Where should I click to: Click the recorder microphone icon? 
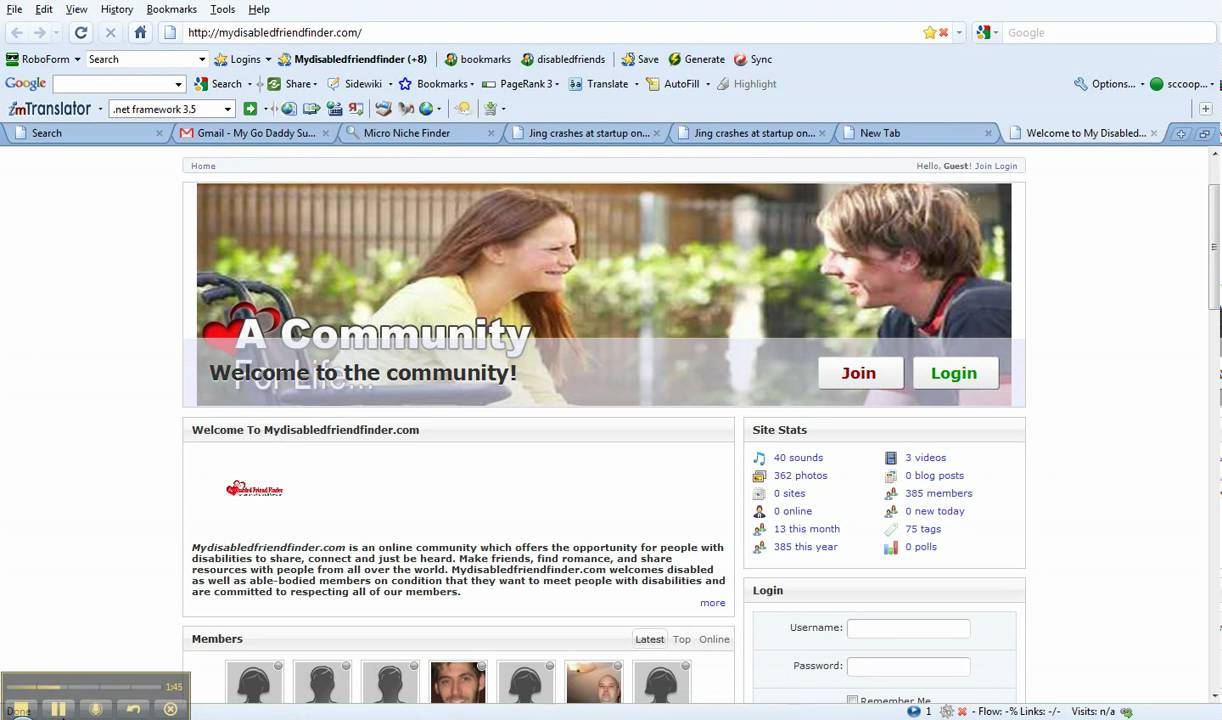tap(96, 709)
